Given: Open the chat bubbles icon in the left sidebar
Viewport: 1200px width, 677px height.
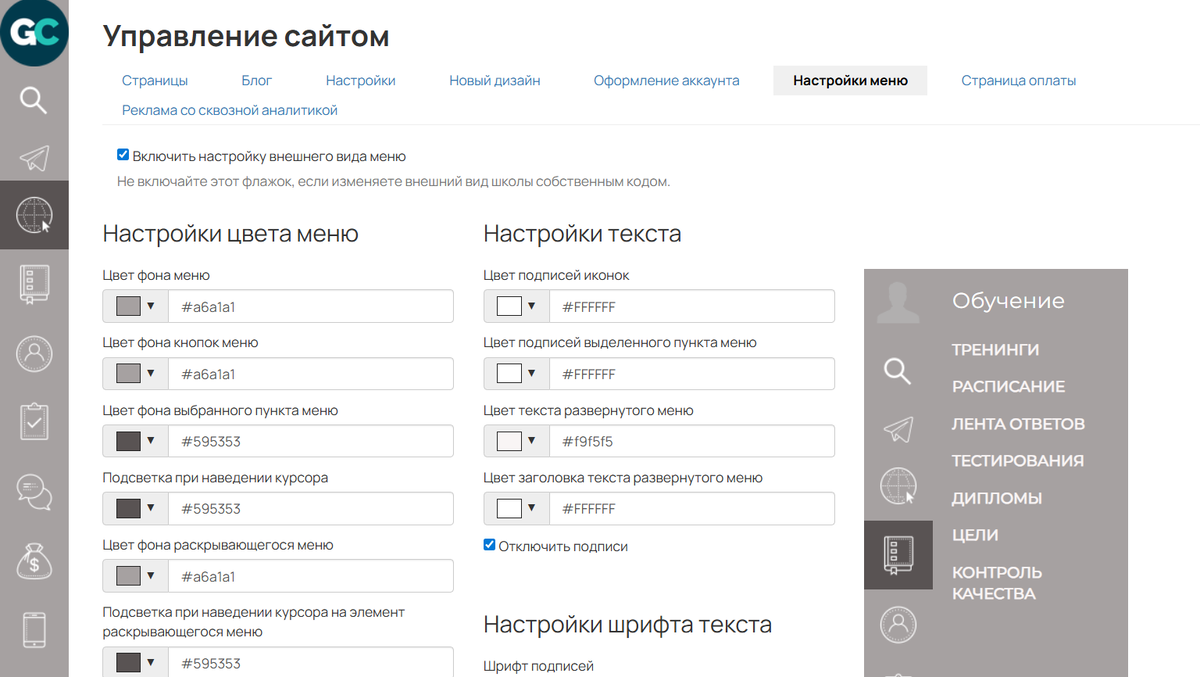Looking at the screenshot, I should [x=34, y=490].
